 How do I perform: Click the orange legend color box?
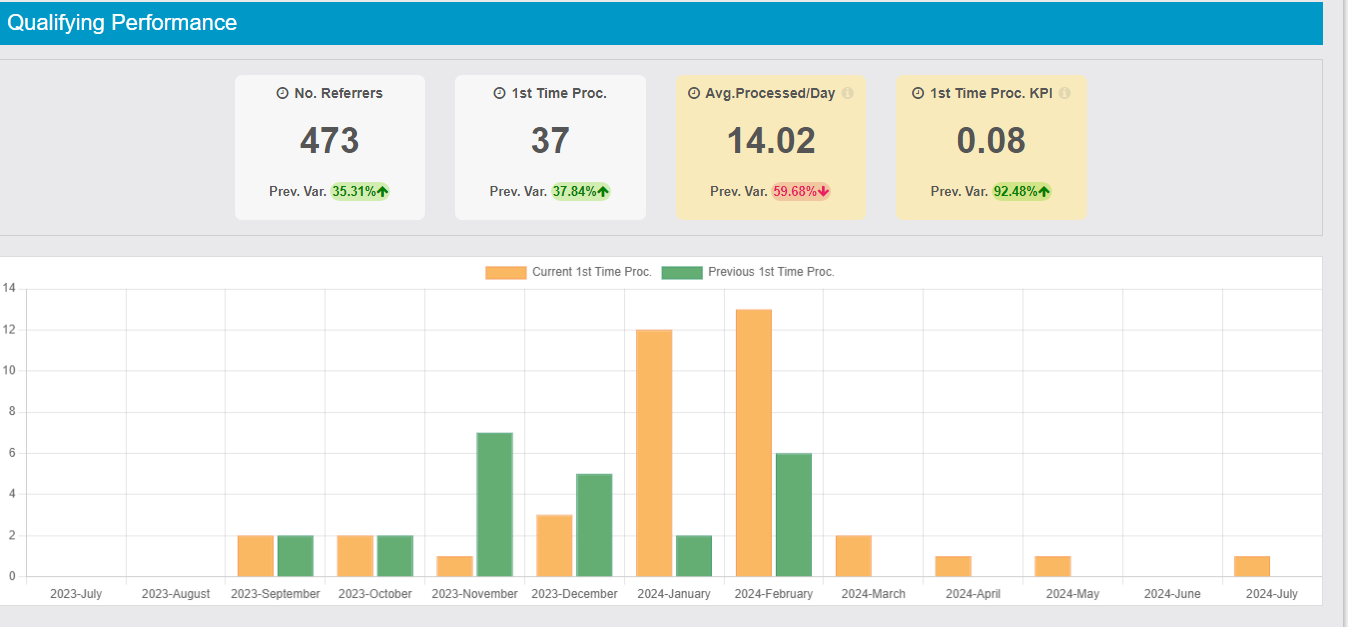click(x=505, y=272)
